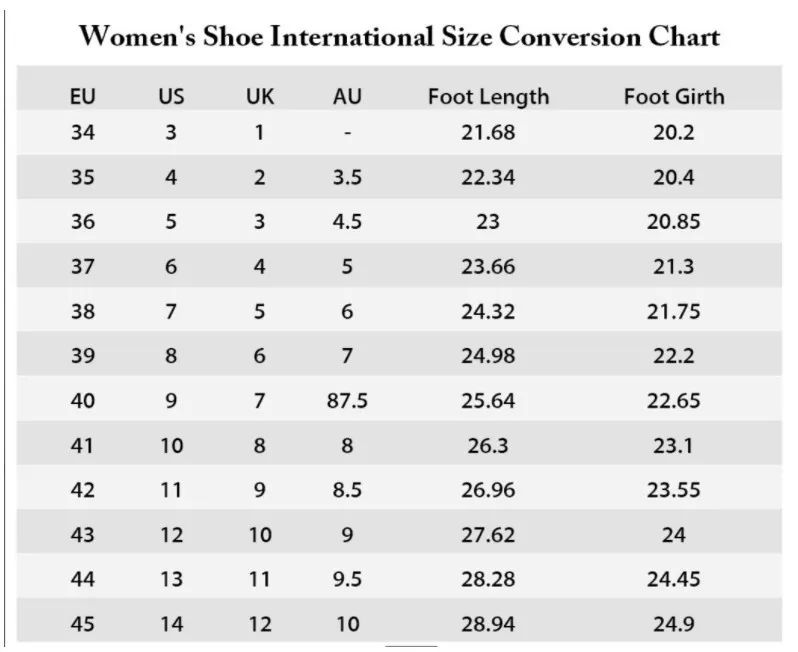This screenshot has height=652, width=798.
Task: Click foot girth value 20.85
Action: coord(673,221)
